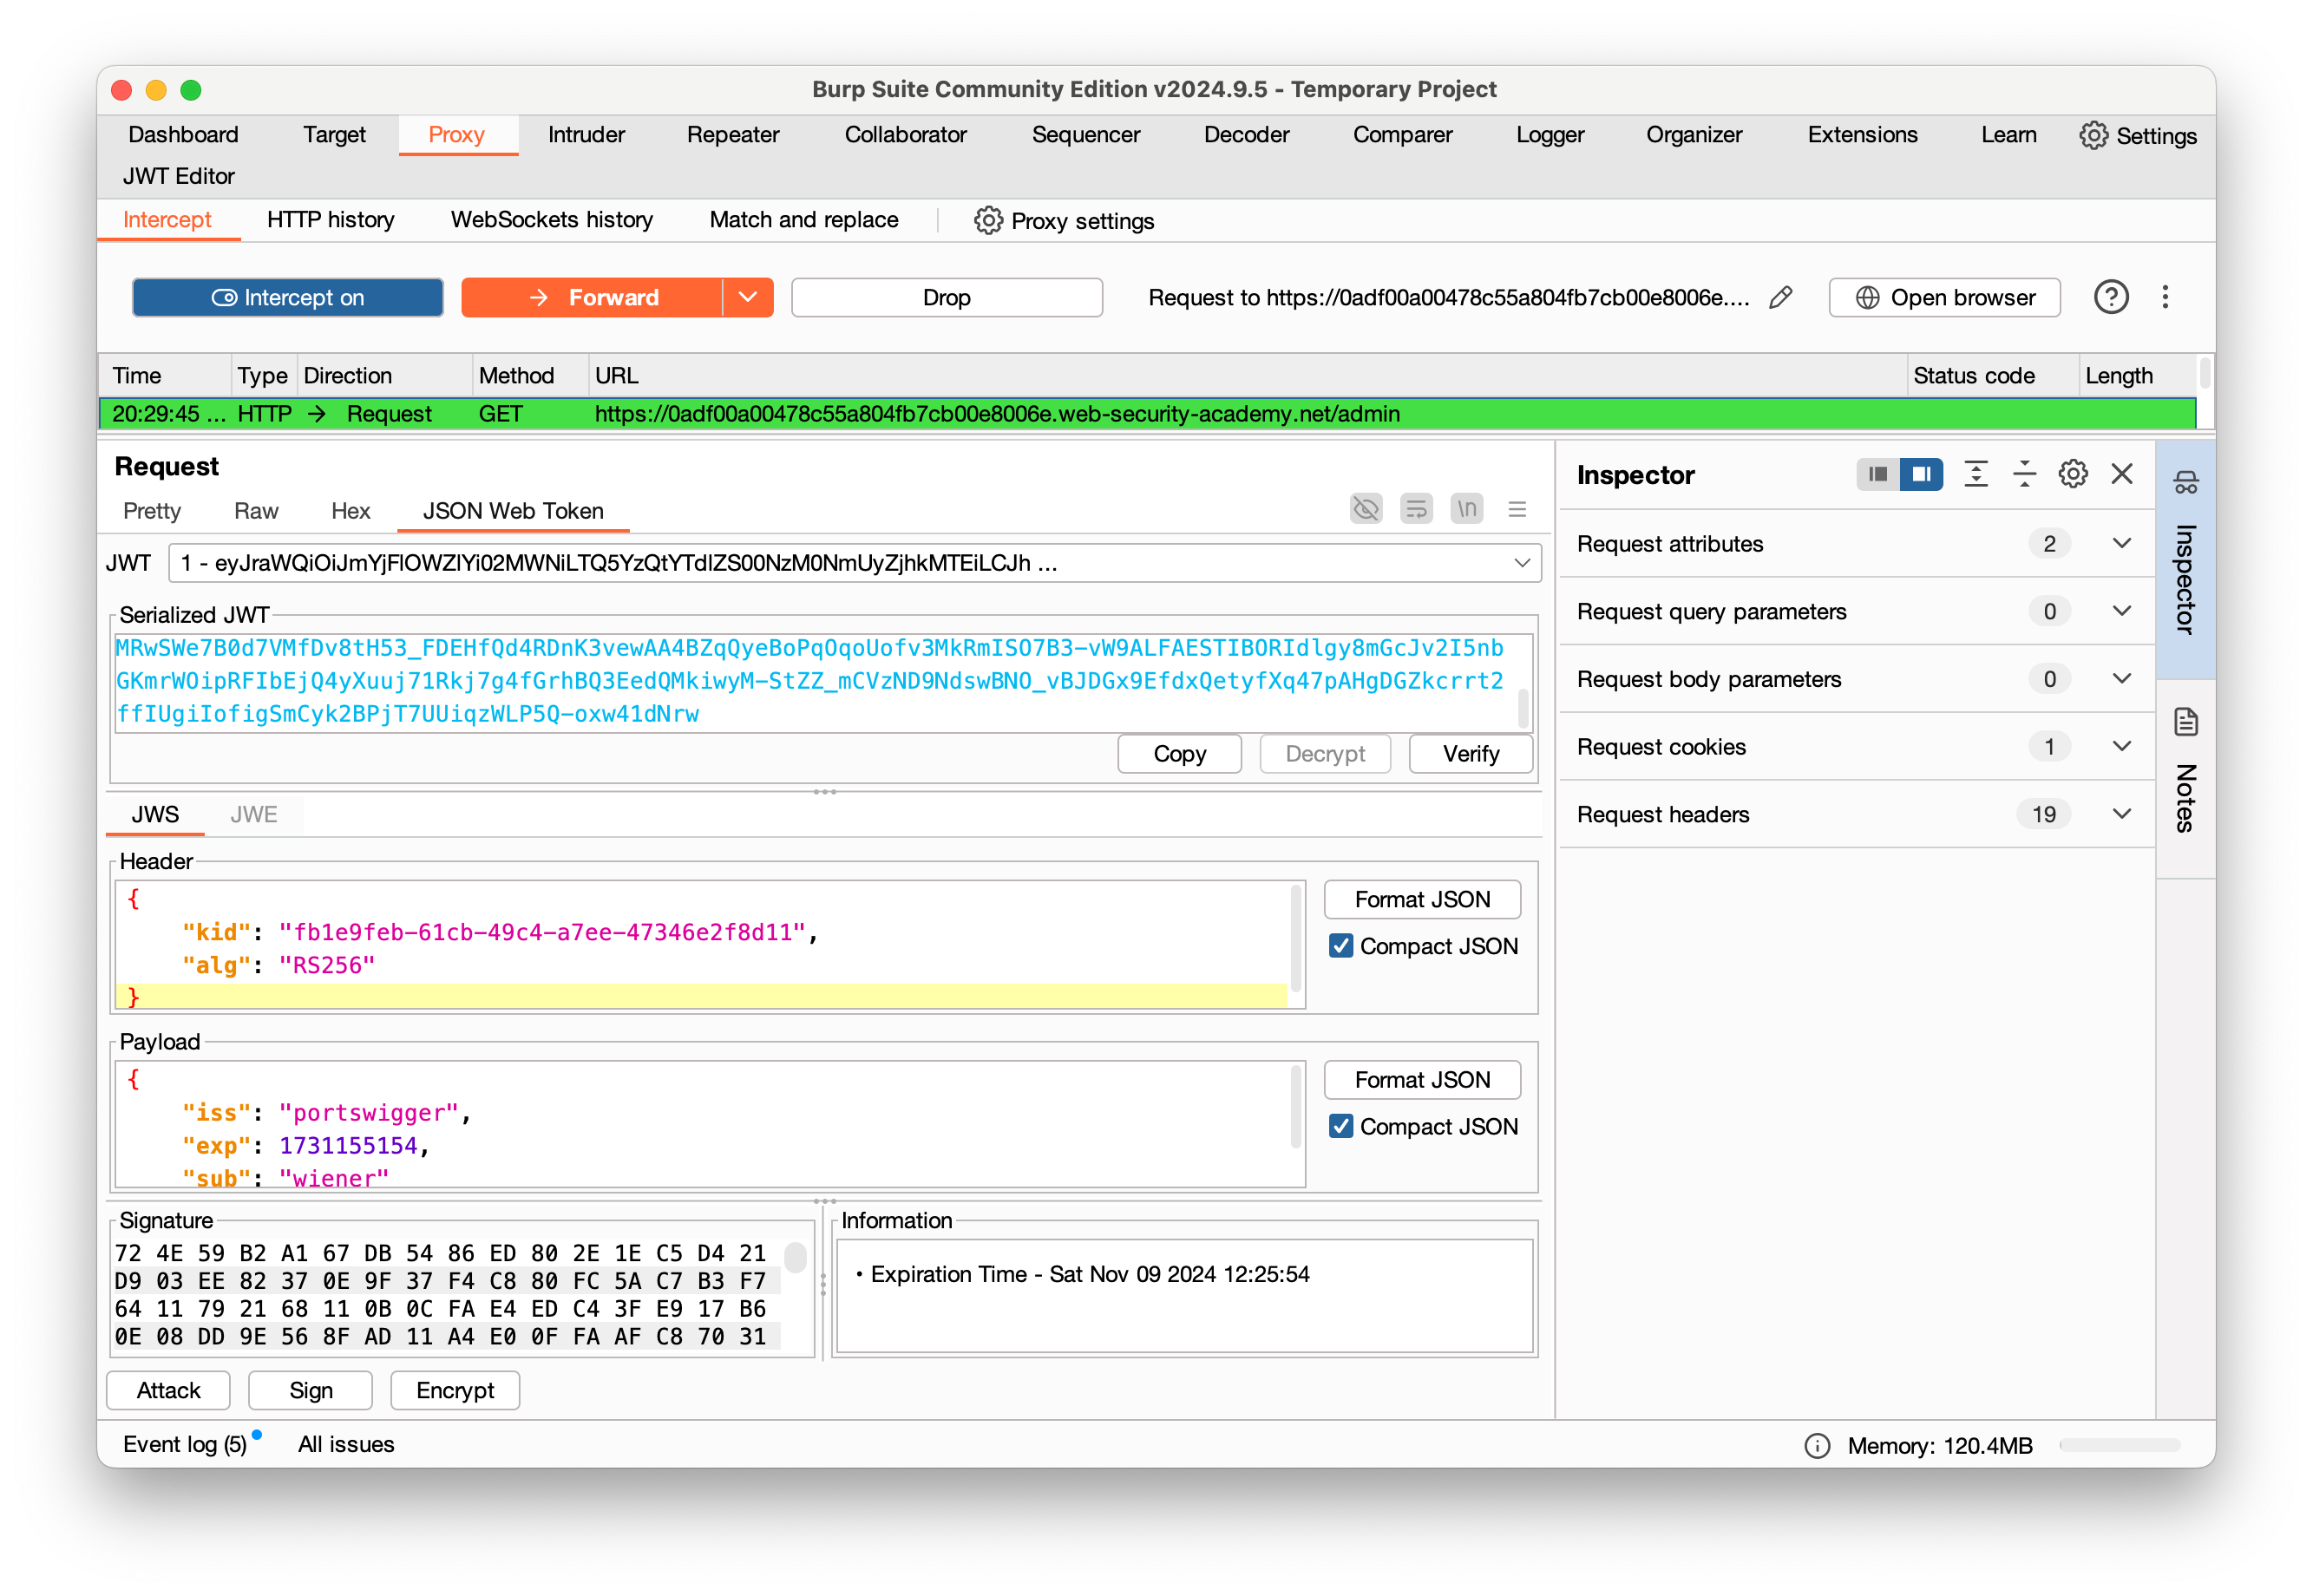
Task: Open the Repeater tab
Action: click(732, 135)
